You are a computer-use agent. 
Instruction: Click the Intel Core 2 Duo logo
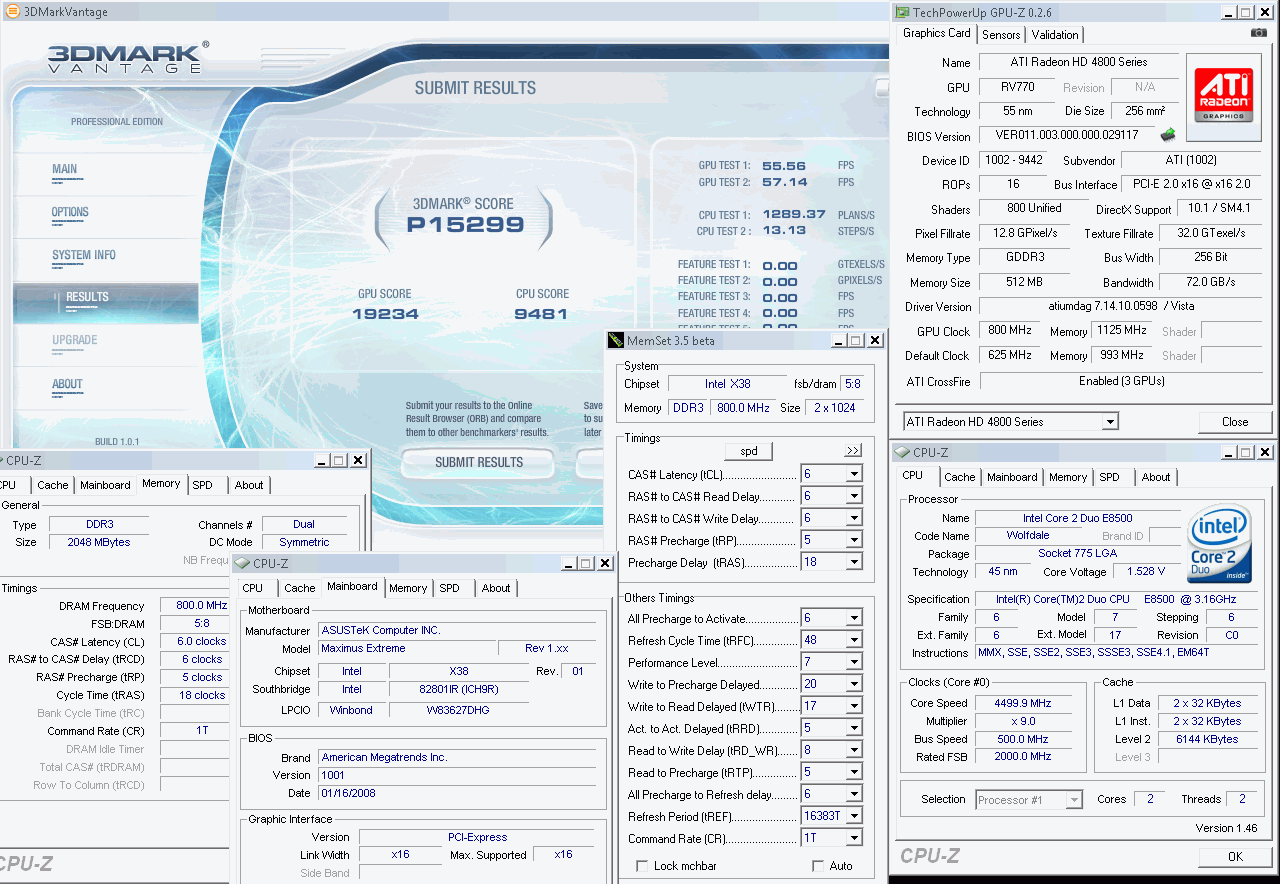click(1221, 544)
